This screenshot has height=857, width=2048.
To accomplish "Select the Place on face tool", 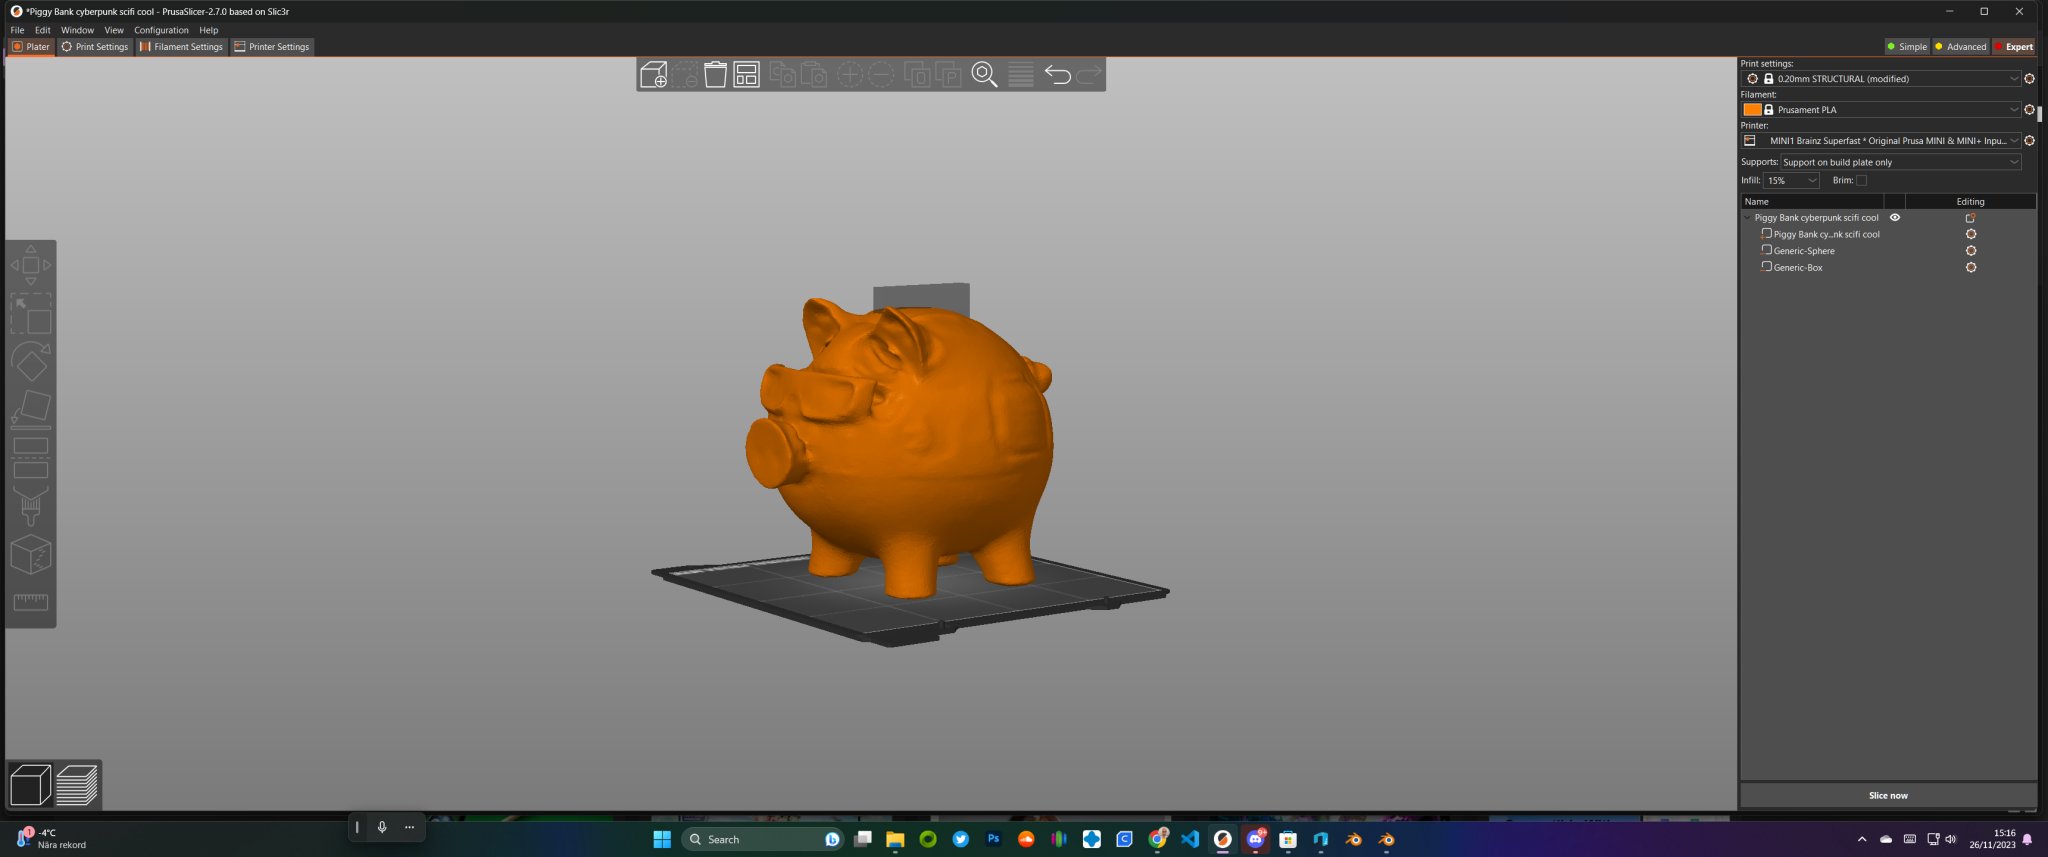I will [31, 409].
